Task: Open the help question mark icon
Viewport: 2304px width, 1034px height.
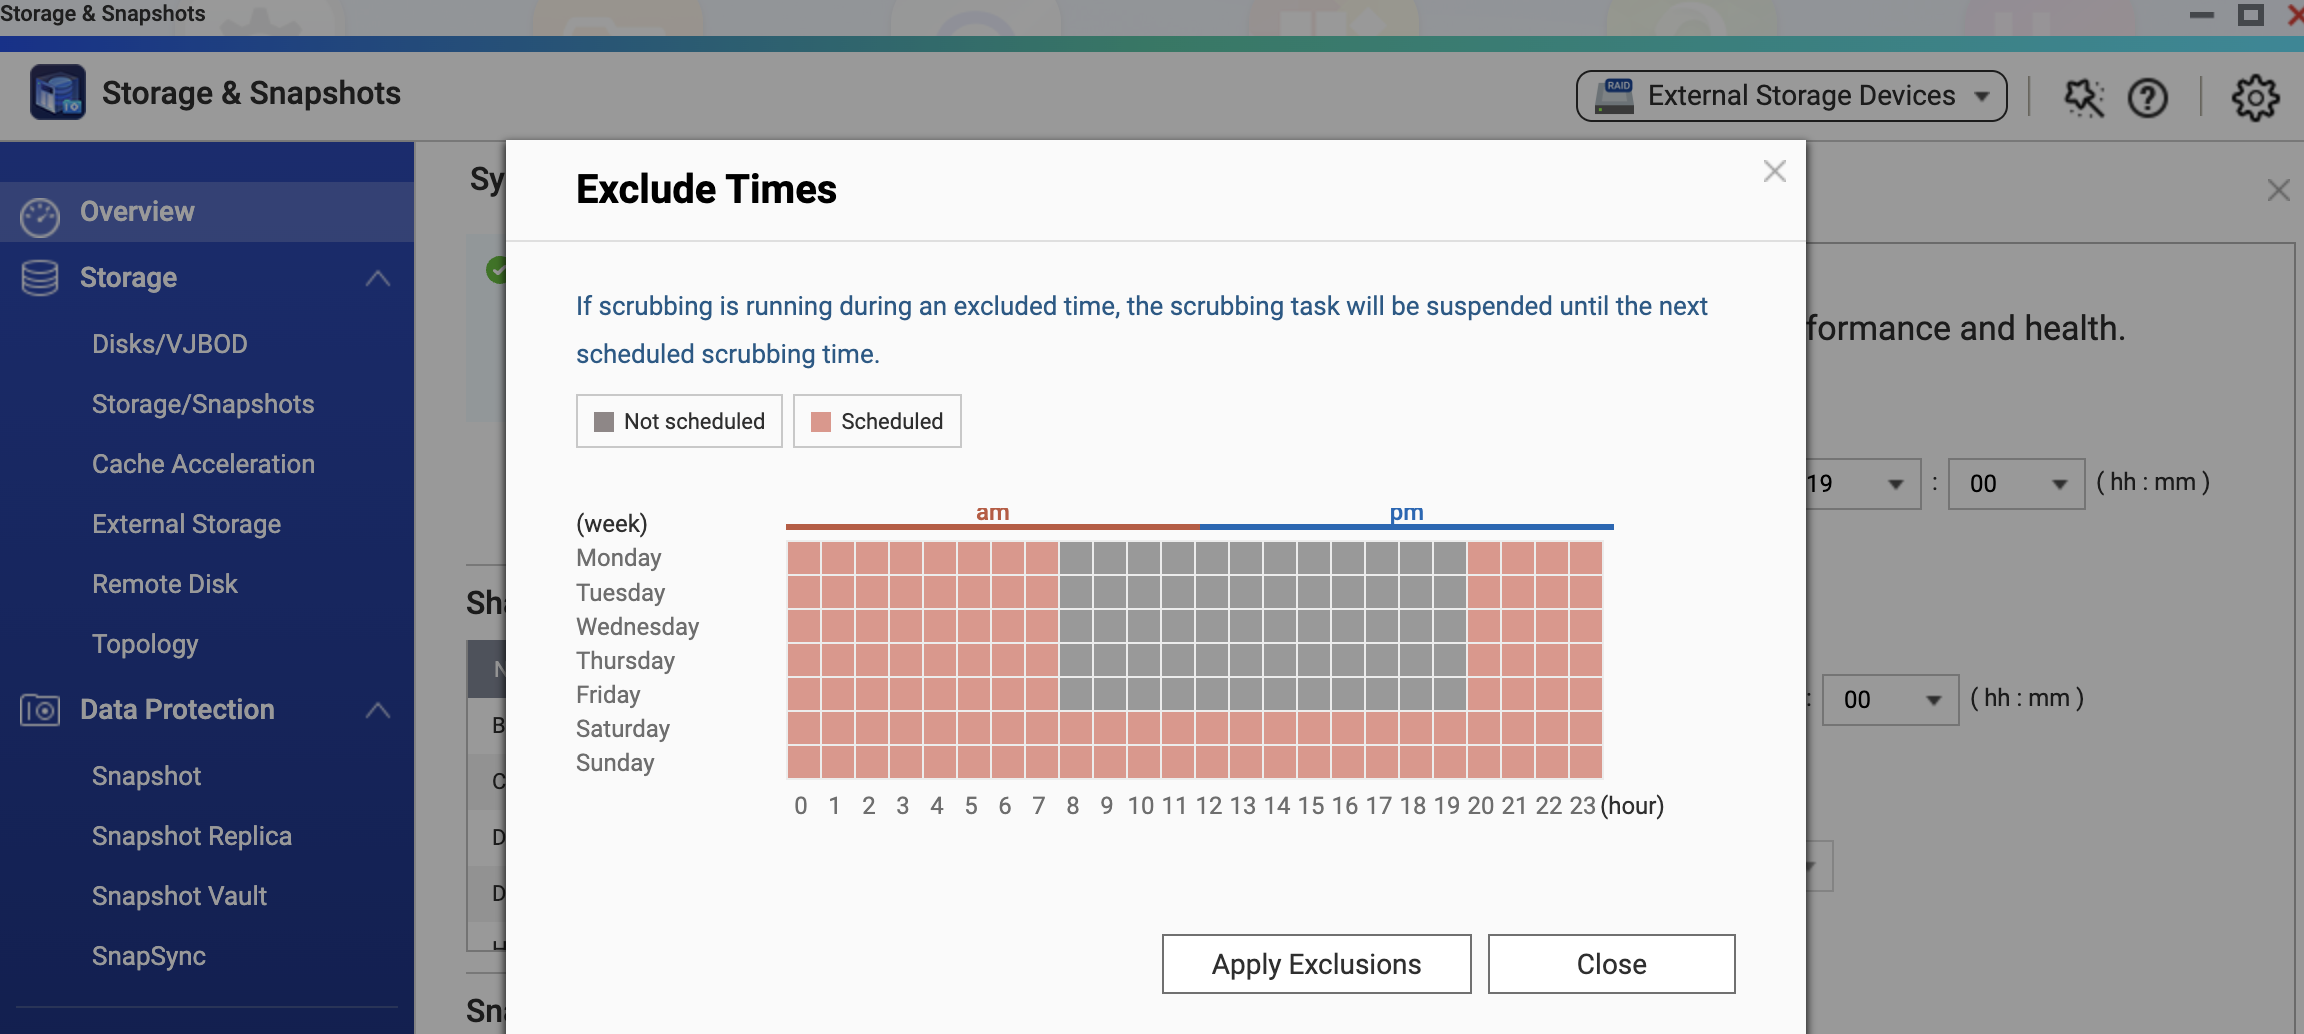Action: pyautogui.click(x=2147, y=98)
